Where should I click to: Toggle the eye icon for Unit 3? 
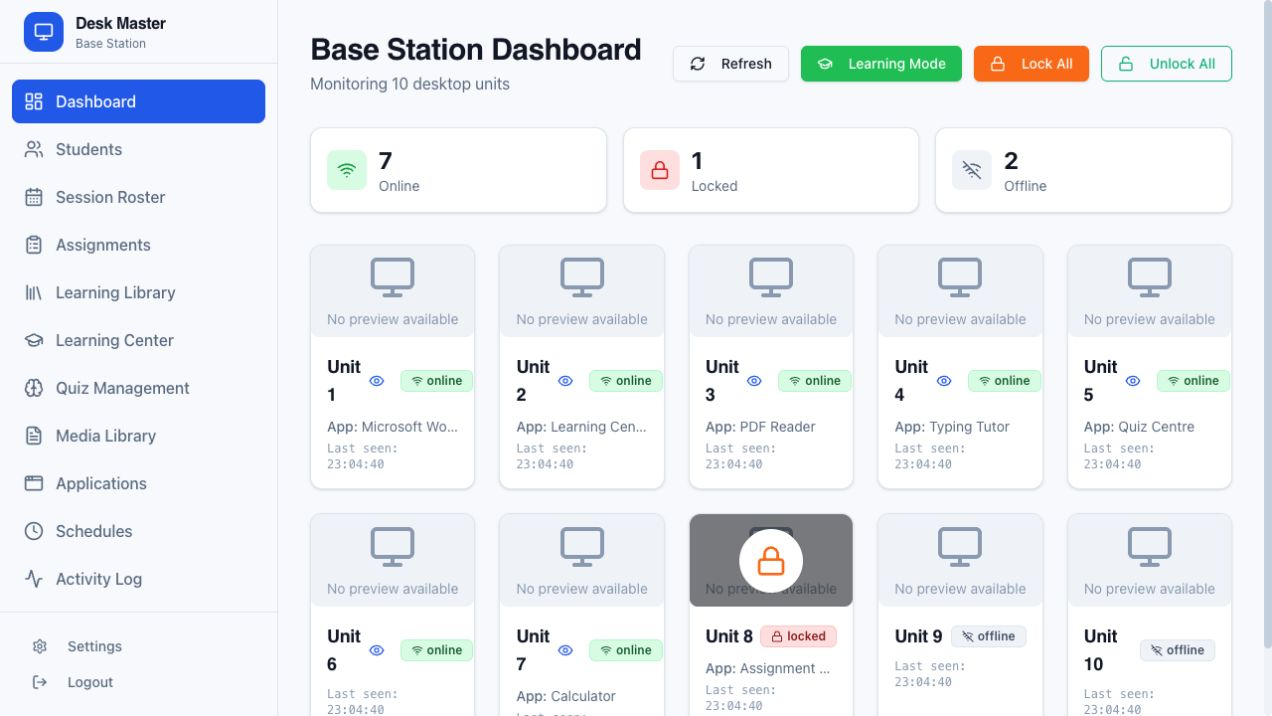(755, 381)
